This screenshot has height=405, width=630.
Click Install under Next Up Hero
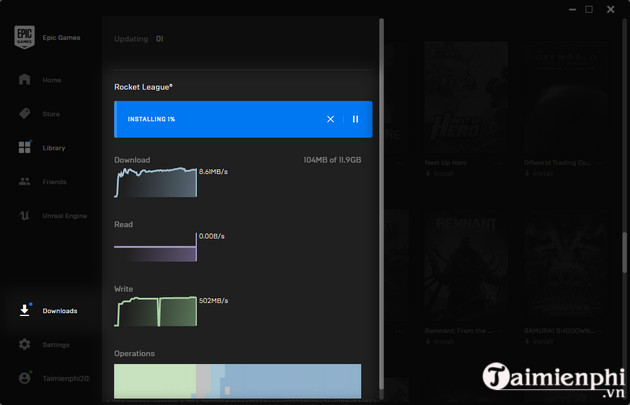[x=440, y=173]
